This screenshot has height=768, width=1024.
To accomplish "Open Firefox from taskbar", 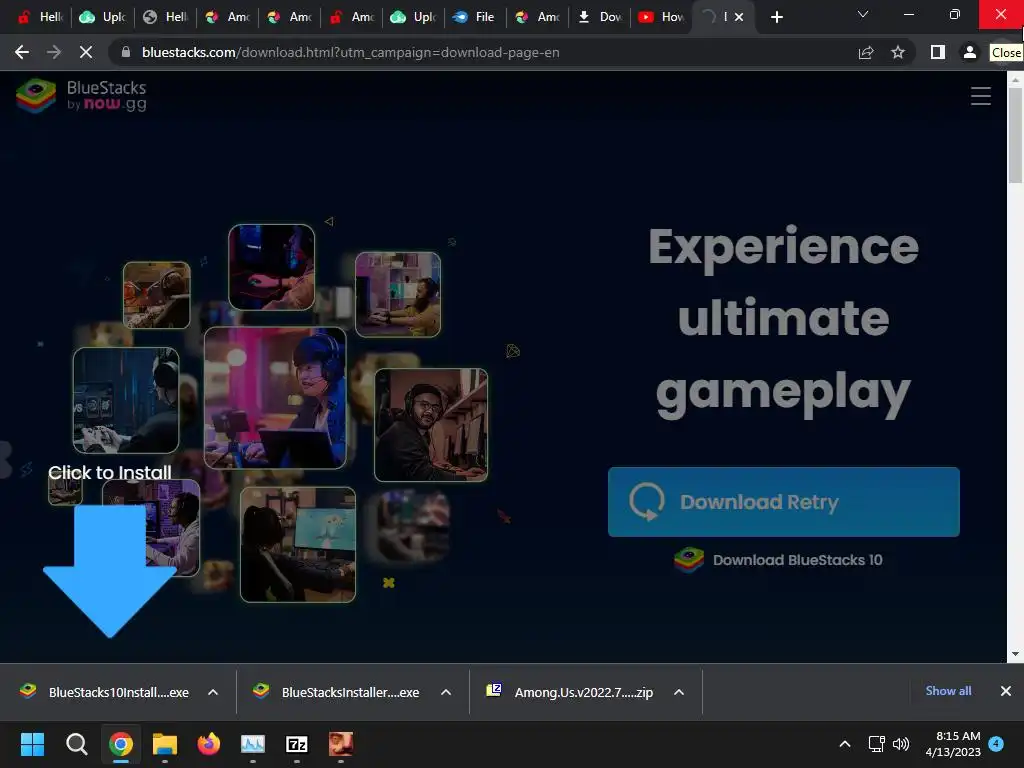I will point(209,744).
